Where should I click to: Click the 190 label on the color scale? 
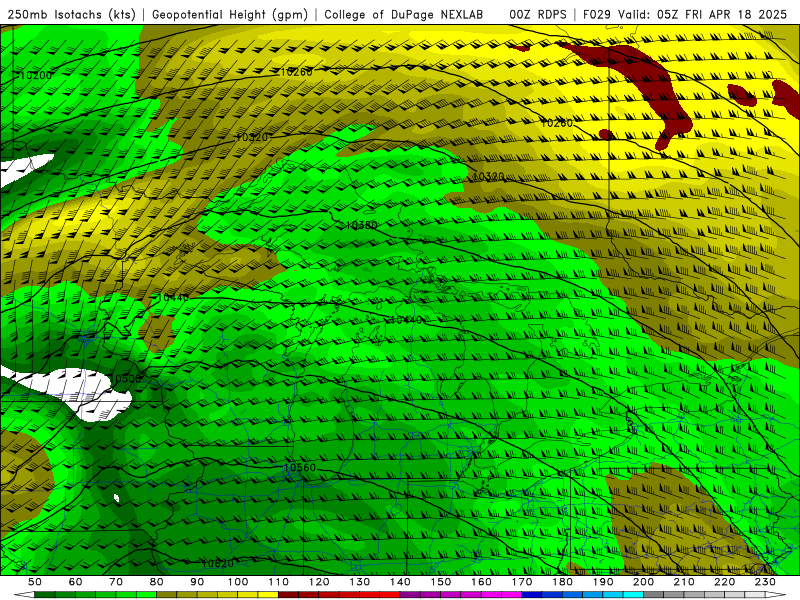603,582
